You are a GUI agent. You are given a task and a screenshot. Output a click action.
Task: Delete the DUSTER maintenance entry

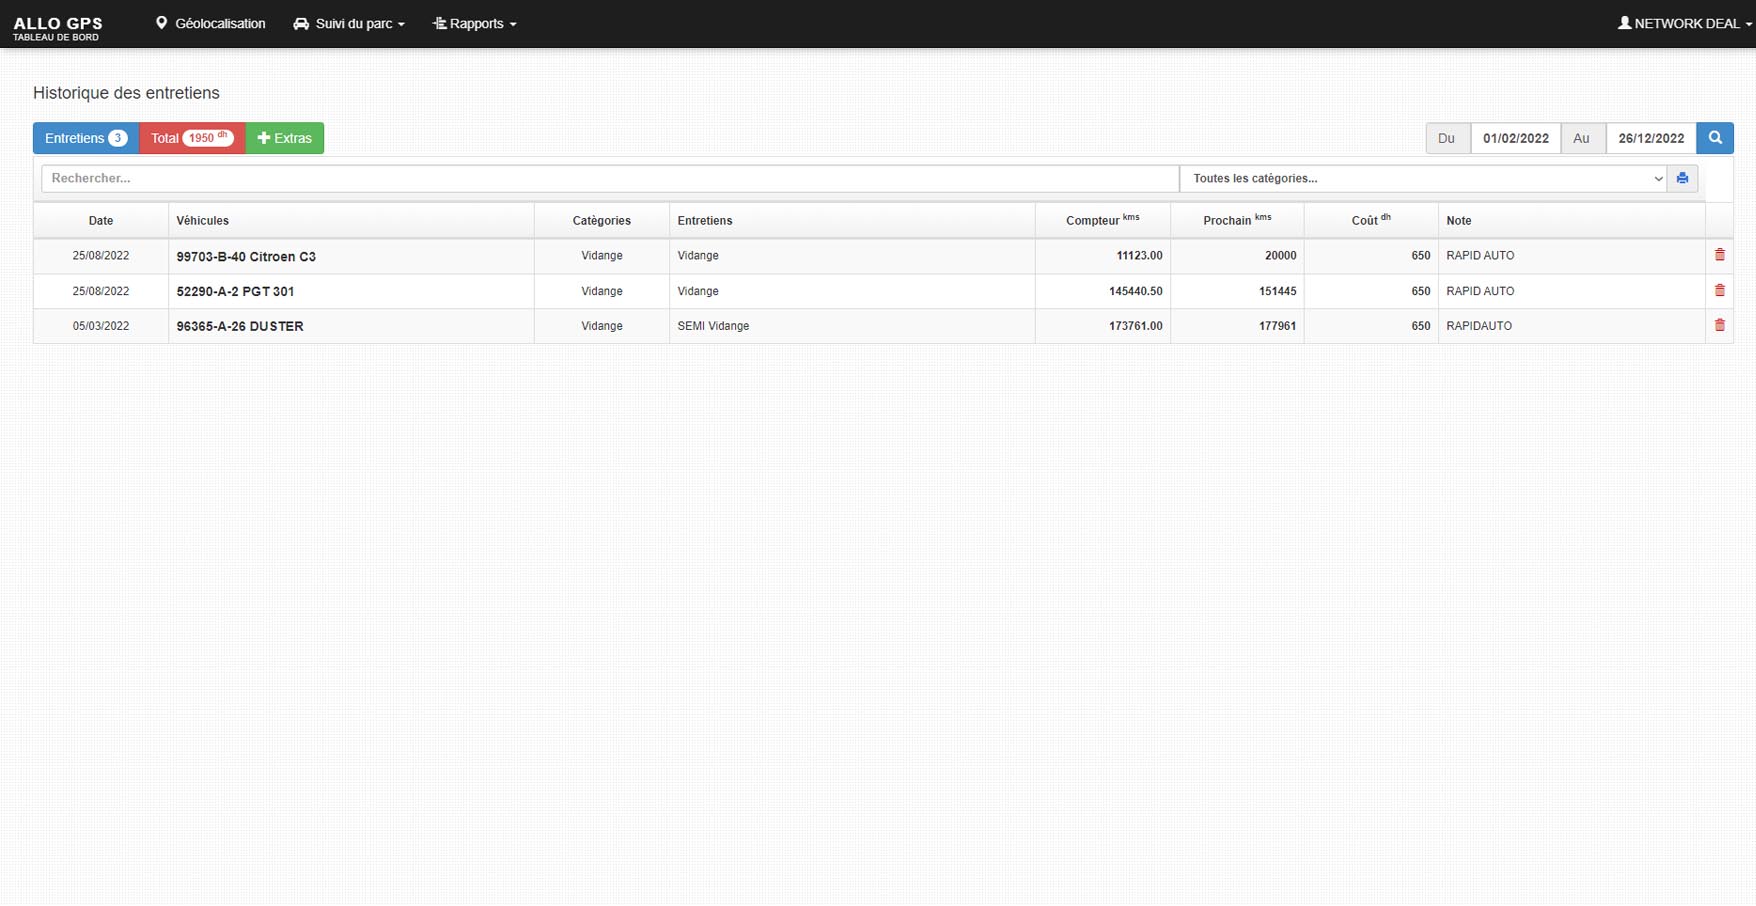1719,325
